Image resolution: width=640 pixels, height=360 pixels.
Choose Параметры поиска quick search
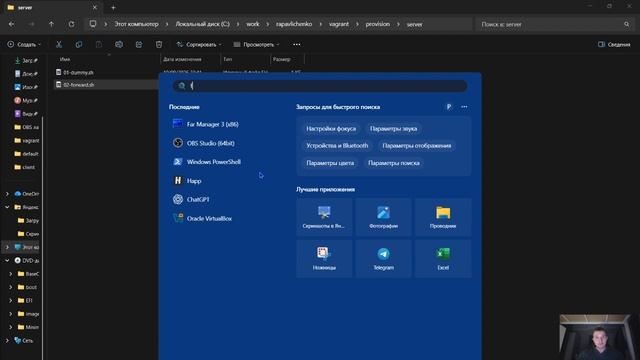click(394, 163)
